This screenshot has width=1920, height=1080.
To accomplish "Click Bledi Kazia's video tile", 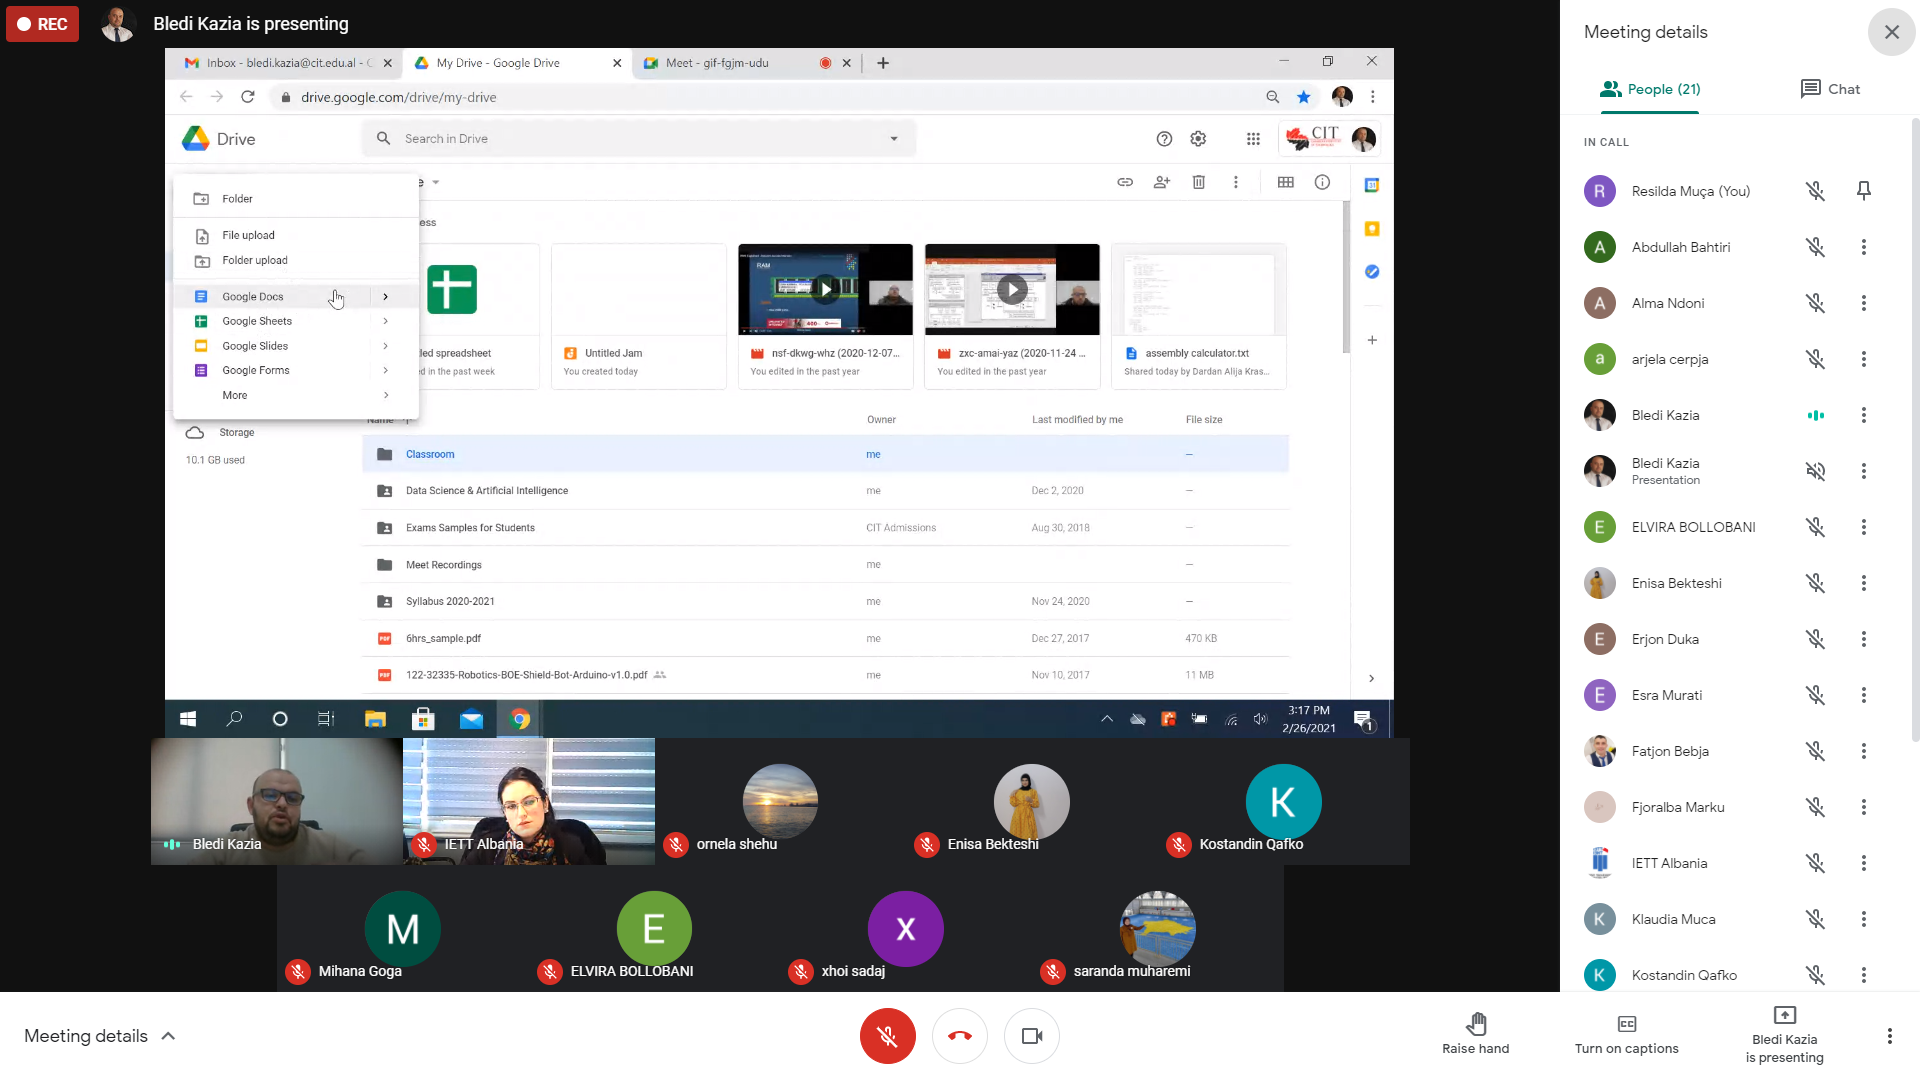I will (x=276, y=801).
